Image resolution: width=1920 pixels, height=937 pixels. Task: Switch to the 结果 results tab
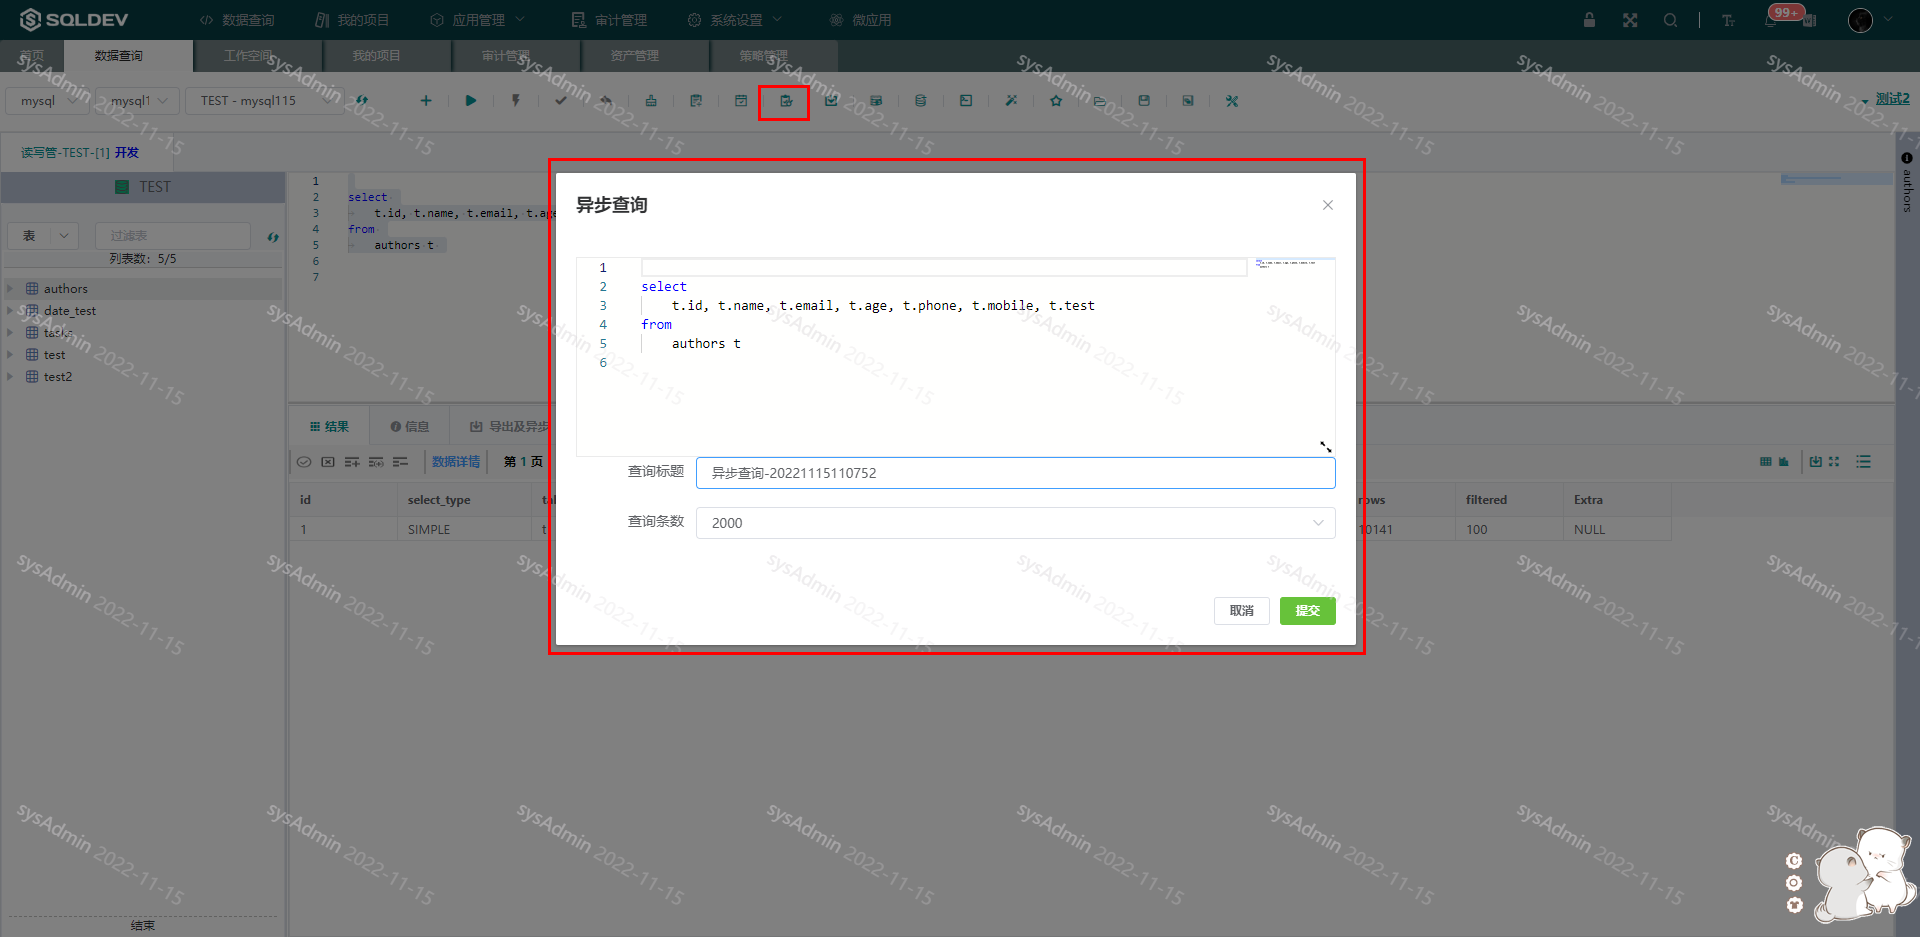click(x=329, y=427)
